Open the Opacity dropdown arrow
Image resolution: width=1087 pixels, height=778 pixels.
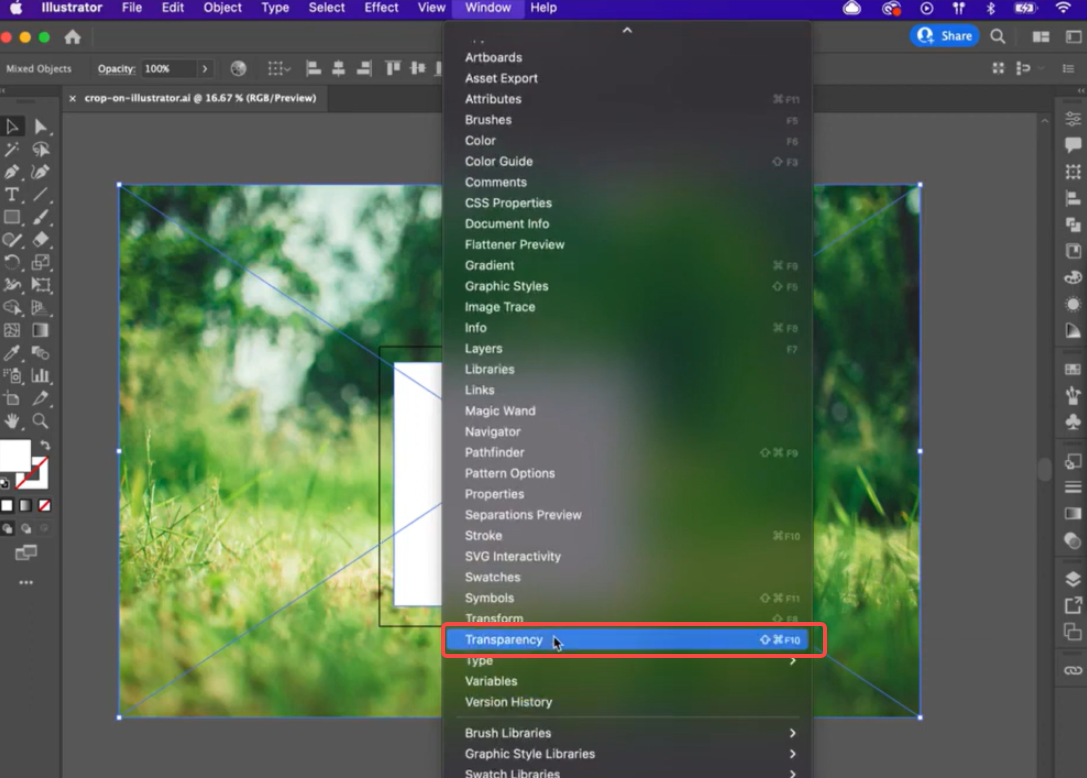tap(205, 69)
